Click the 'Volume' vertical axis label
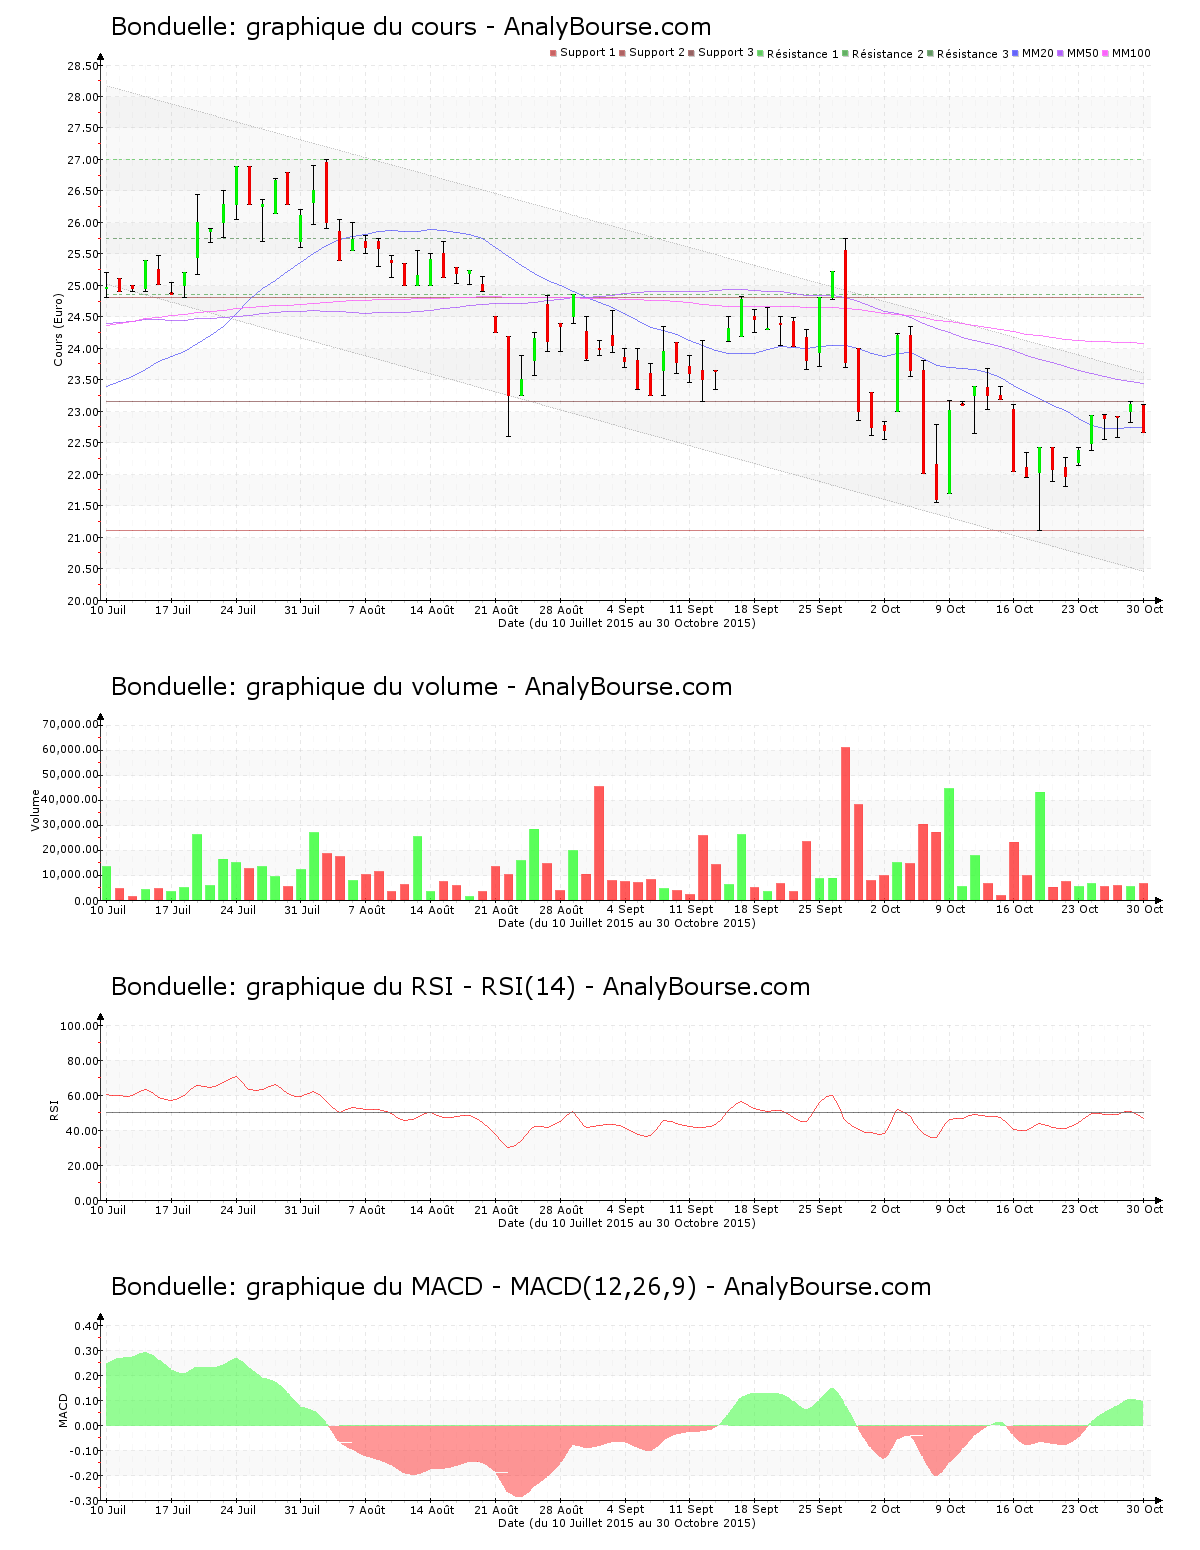This screenshot has width=1200, height=1550. pyautogui.click(x=36, y=811)
